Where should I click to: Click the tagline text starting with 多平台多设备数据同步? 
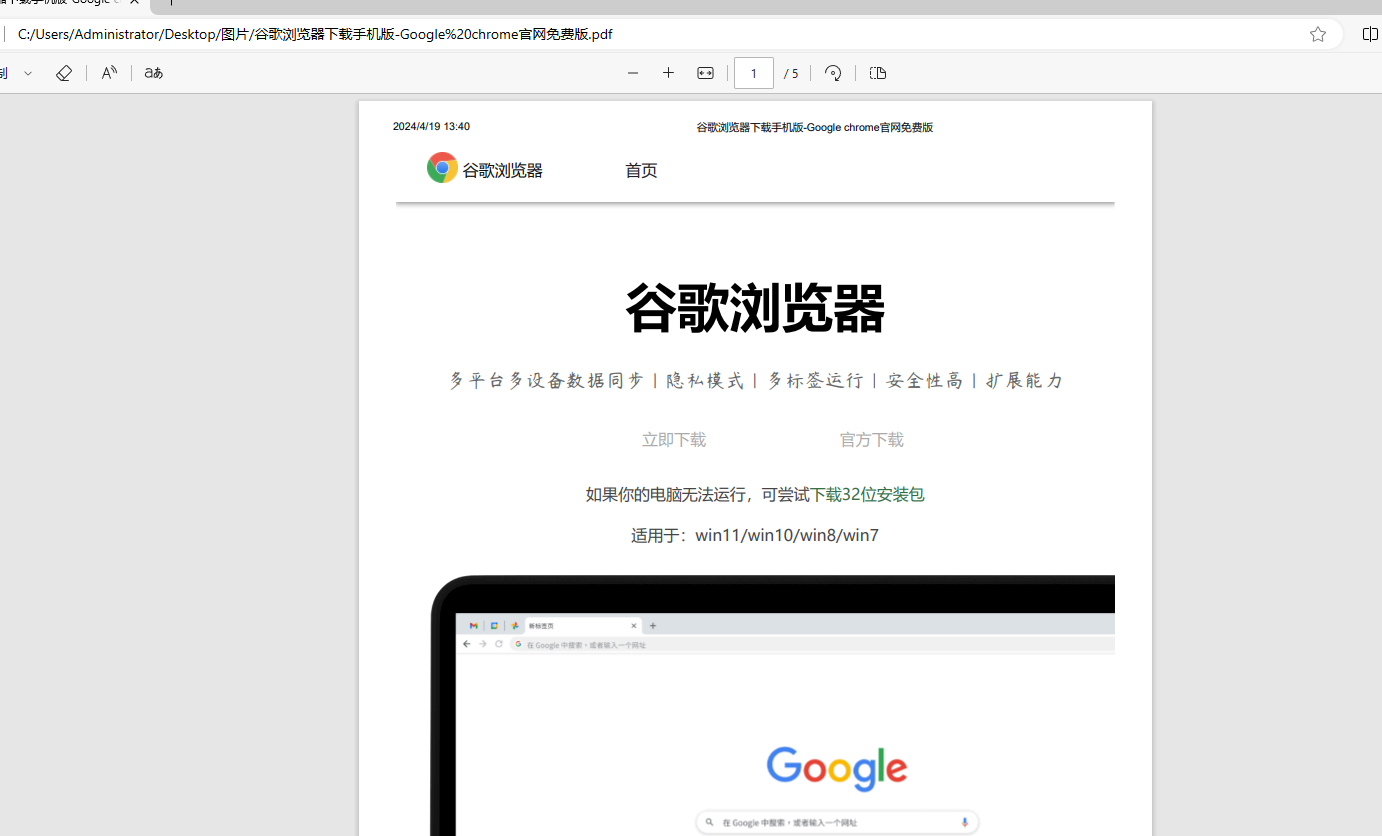755,380
